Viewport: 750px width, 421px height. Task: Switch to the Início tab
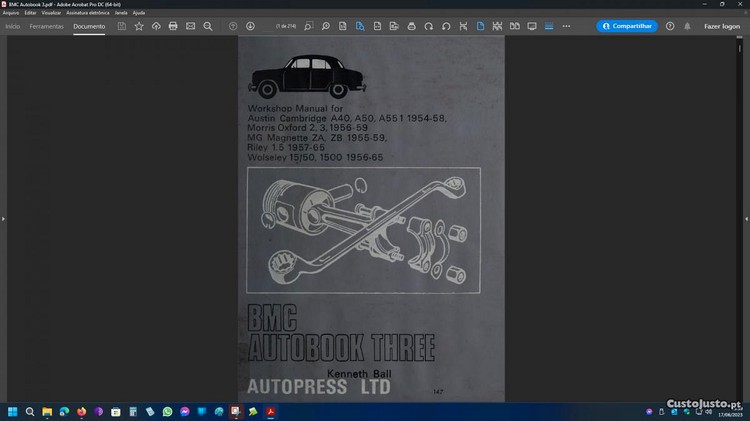point(12,26)
